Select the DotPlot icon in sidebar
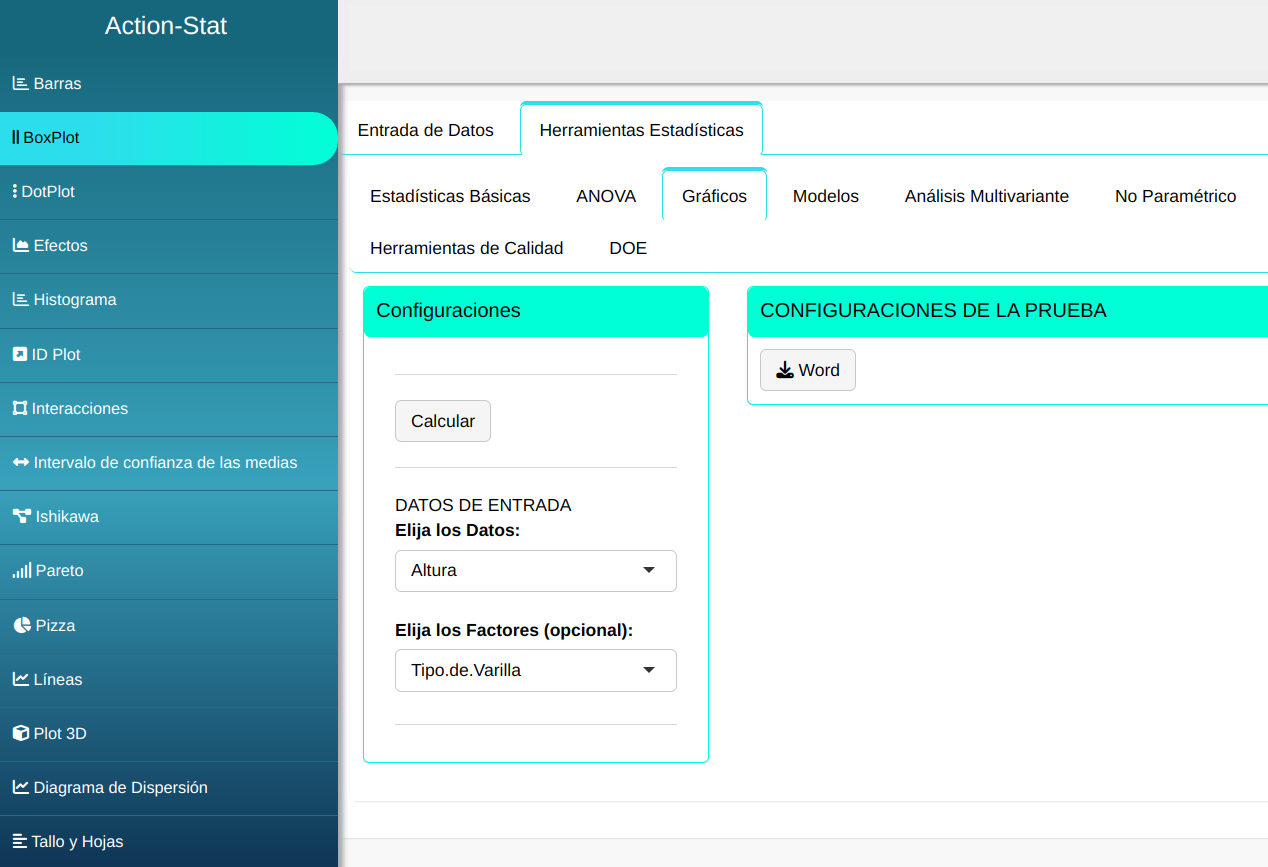 click(15, 192)
